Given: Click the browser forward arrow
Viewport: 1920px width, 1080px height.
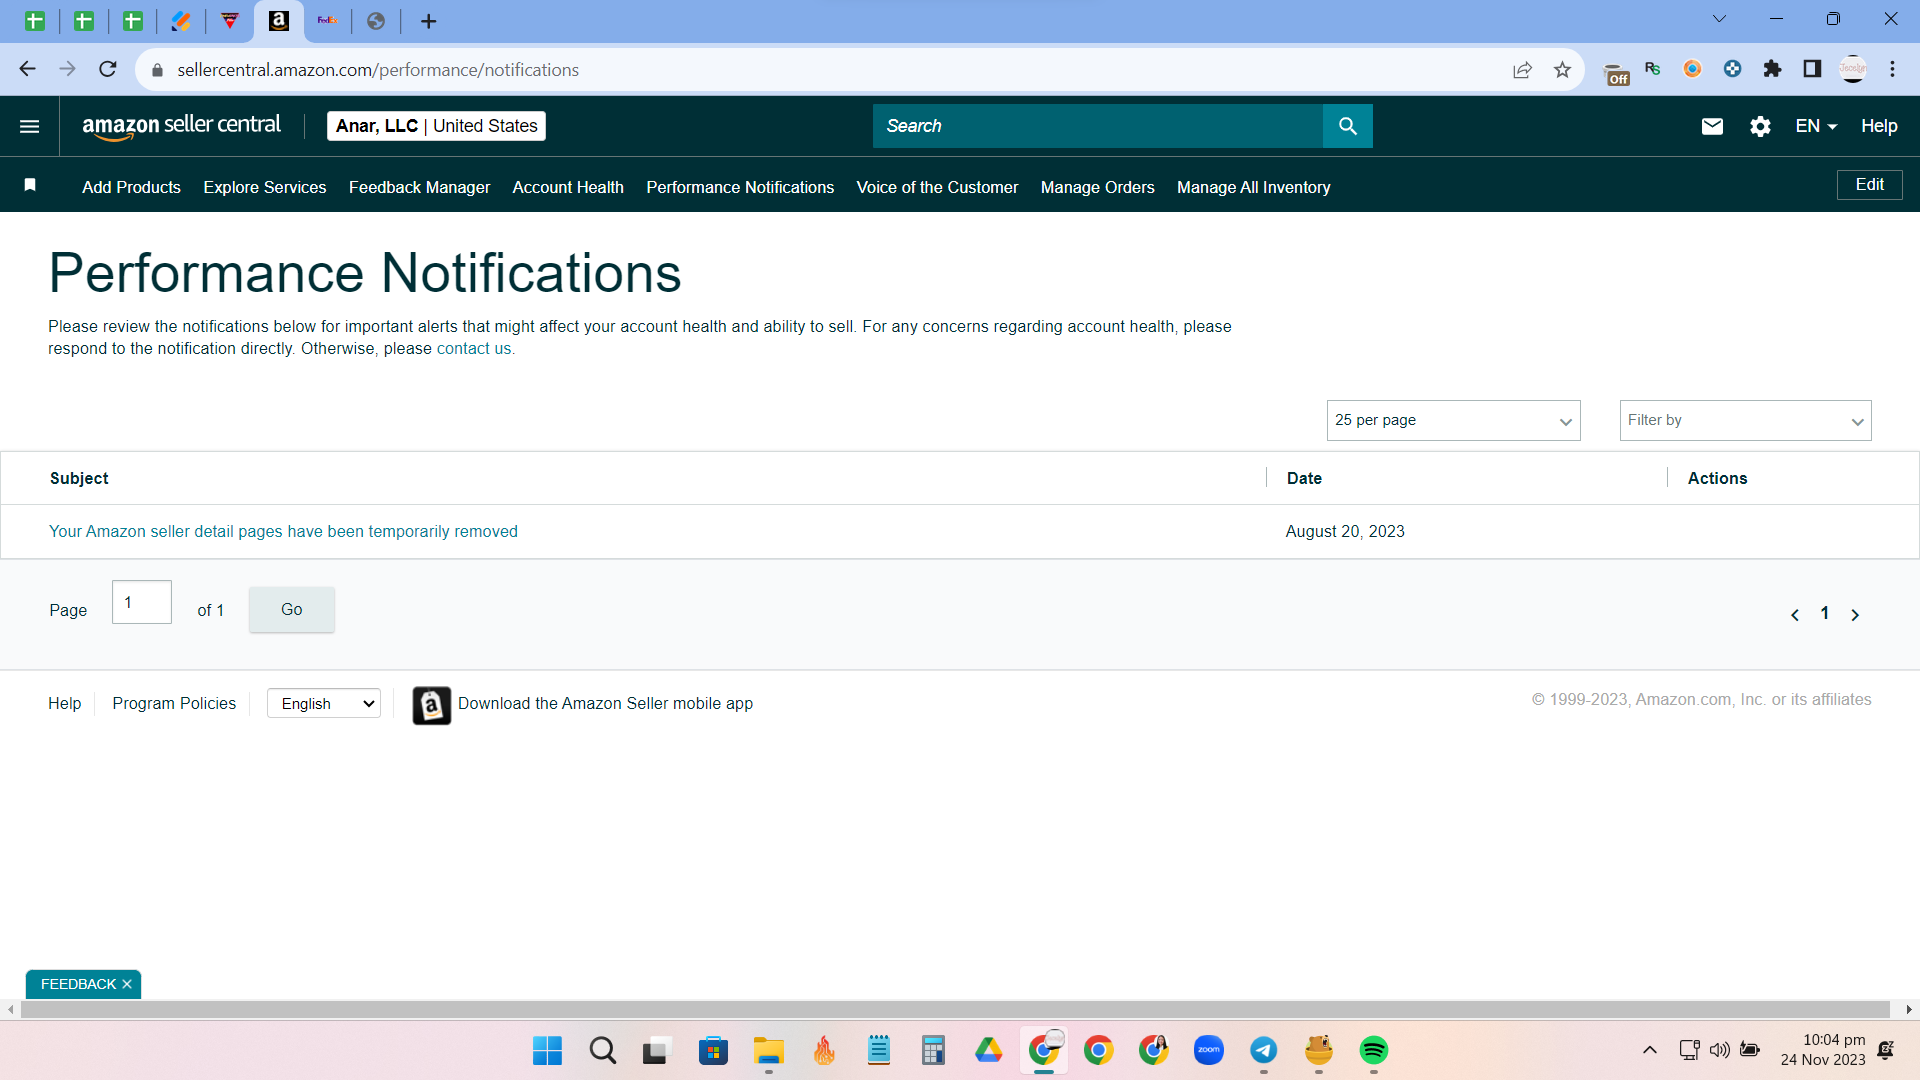Looking at the screenshot, I should tap(67, 69).
